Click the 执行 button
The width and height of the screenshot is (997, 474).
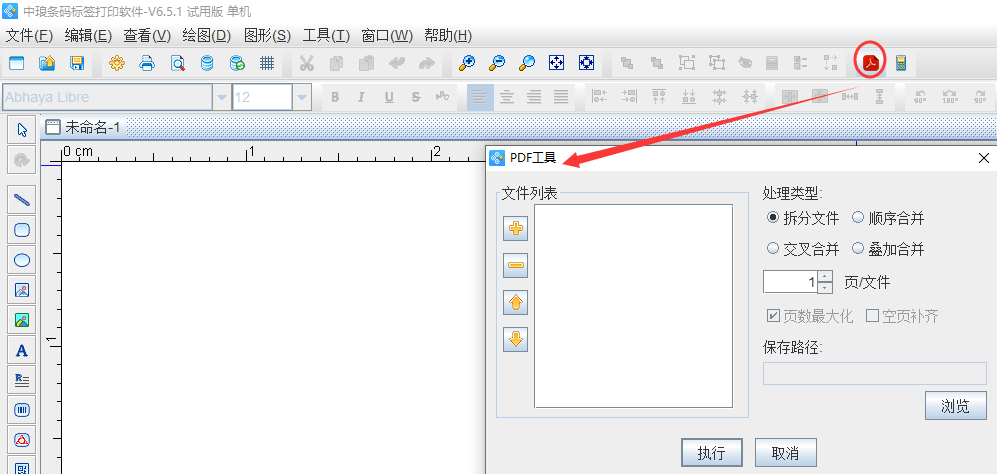(711, 453)
